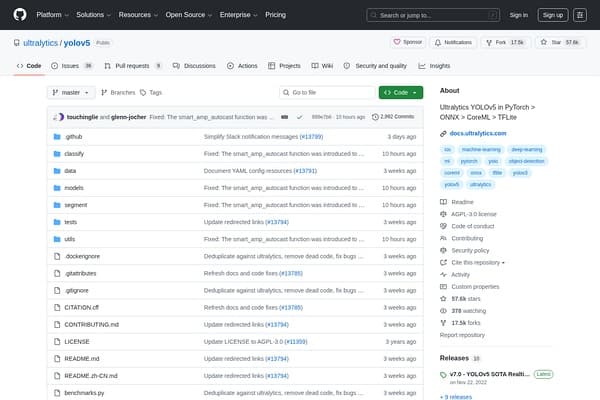Open the Resources navigation menu
The width and height of the screenshot is (600, 400).
tap(138, 15)
